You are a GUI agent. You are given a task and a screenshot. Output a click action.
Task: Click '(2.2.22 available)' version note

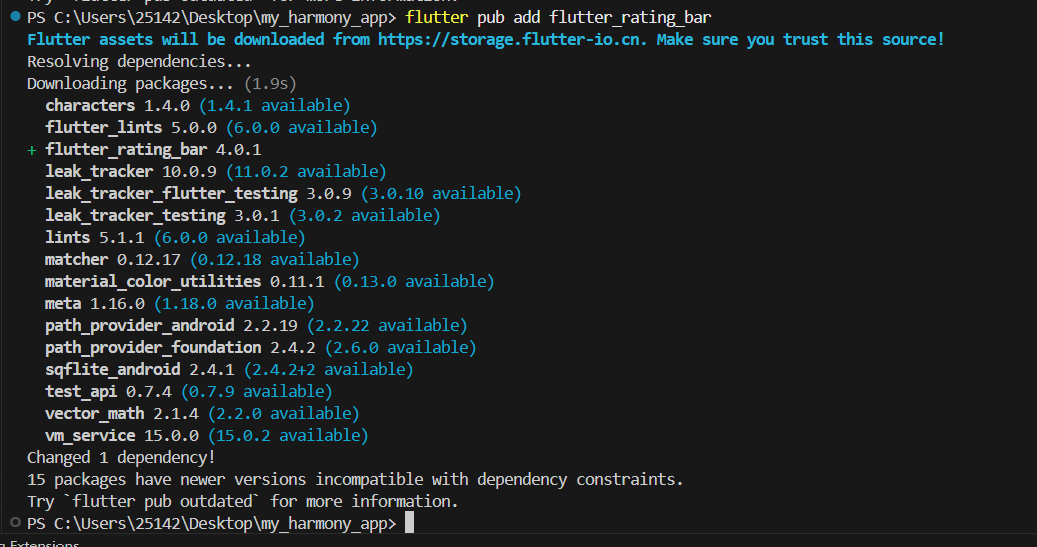387,325
